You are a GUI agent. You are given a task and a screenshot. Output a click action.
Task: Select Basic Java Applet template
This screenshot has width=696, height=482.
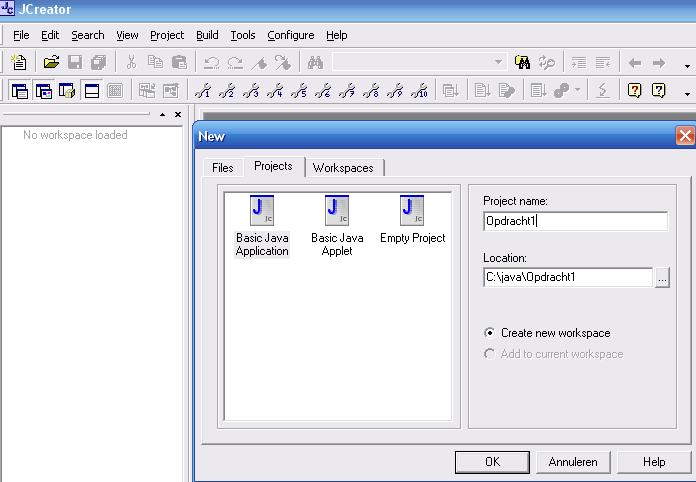tap(337, 226)
